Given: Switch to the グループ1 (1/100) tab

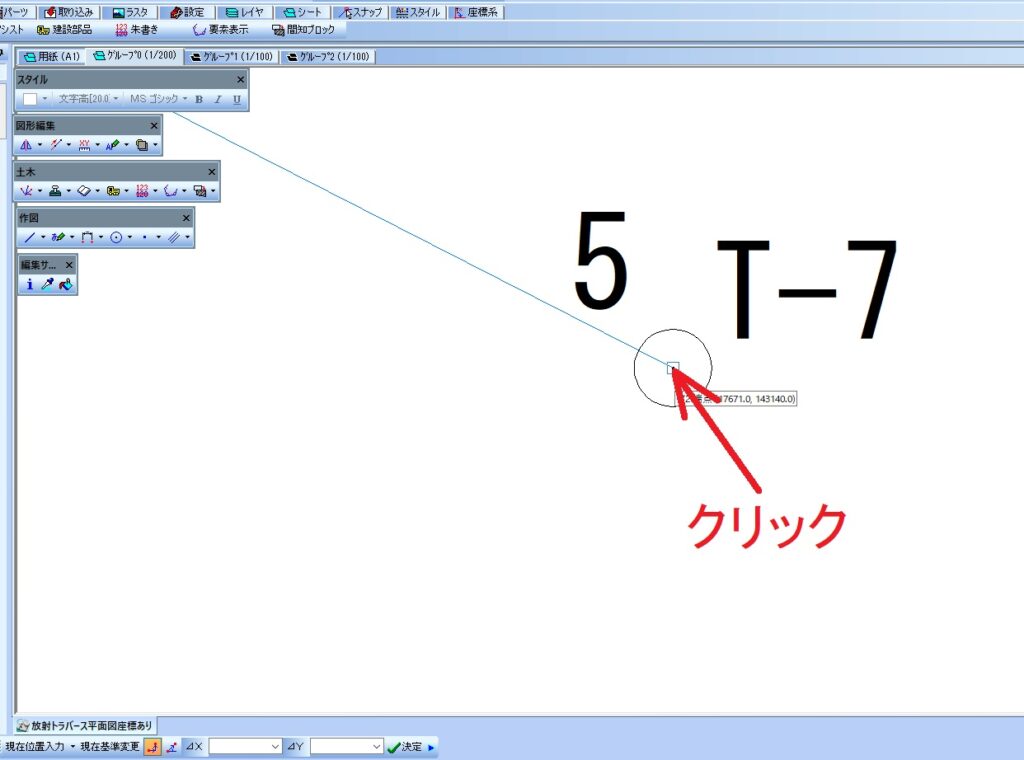Looking at the screenshot, I should click(231, 57).
